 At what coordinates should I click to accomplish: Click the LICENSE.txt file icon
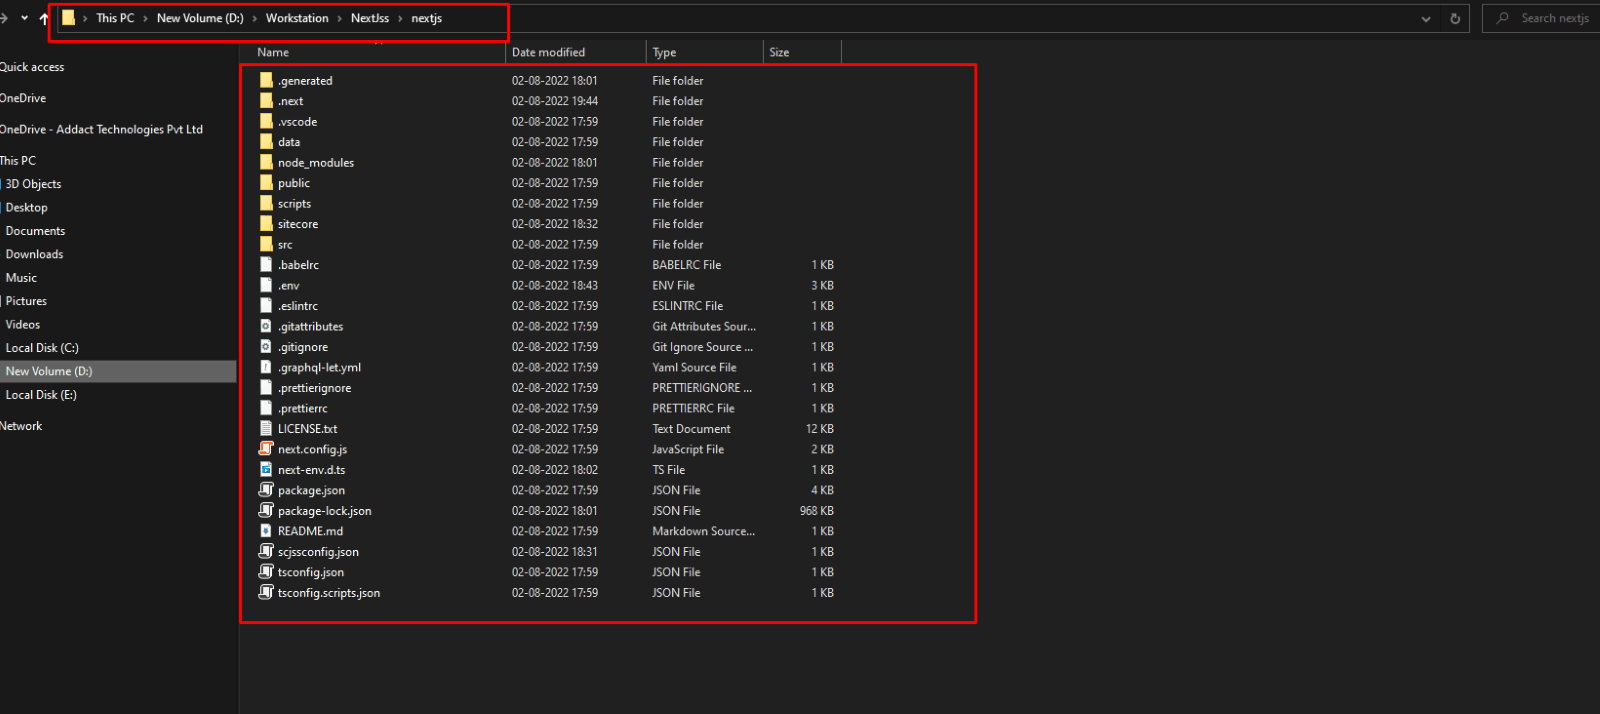click(266, 429)
